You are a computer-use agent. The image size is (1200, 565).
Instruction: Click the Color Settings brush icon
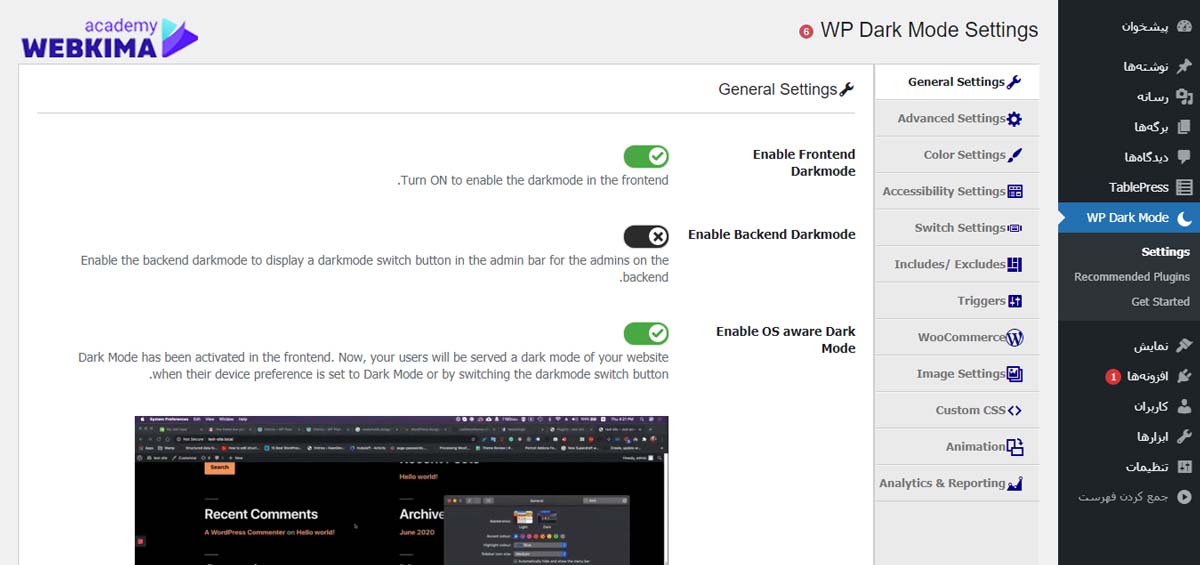1015,155
